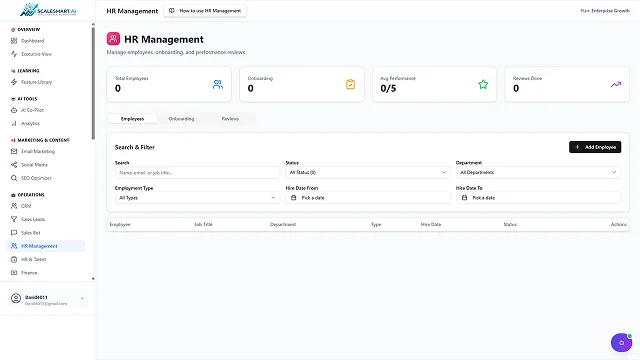
Task: Click the Total Employees people icon
Action: tap(218, 84)
